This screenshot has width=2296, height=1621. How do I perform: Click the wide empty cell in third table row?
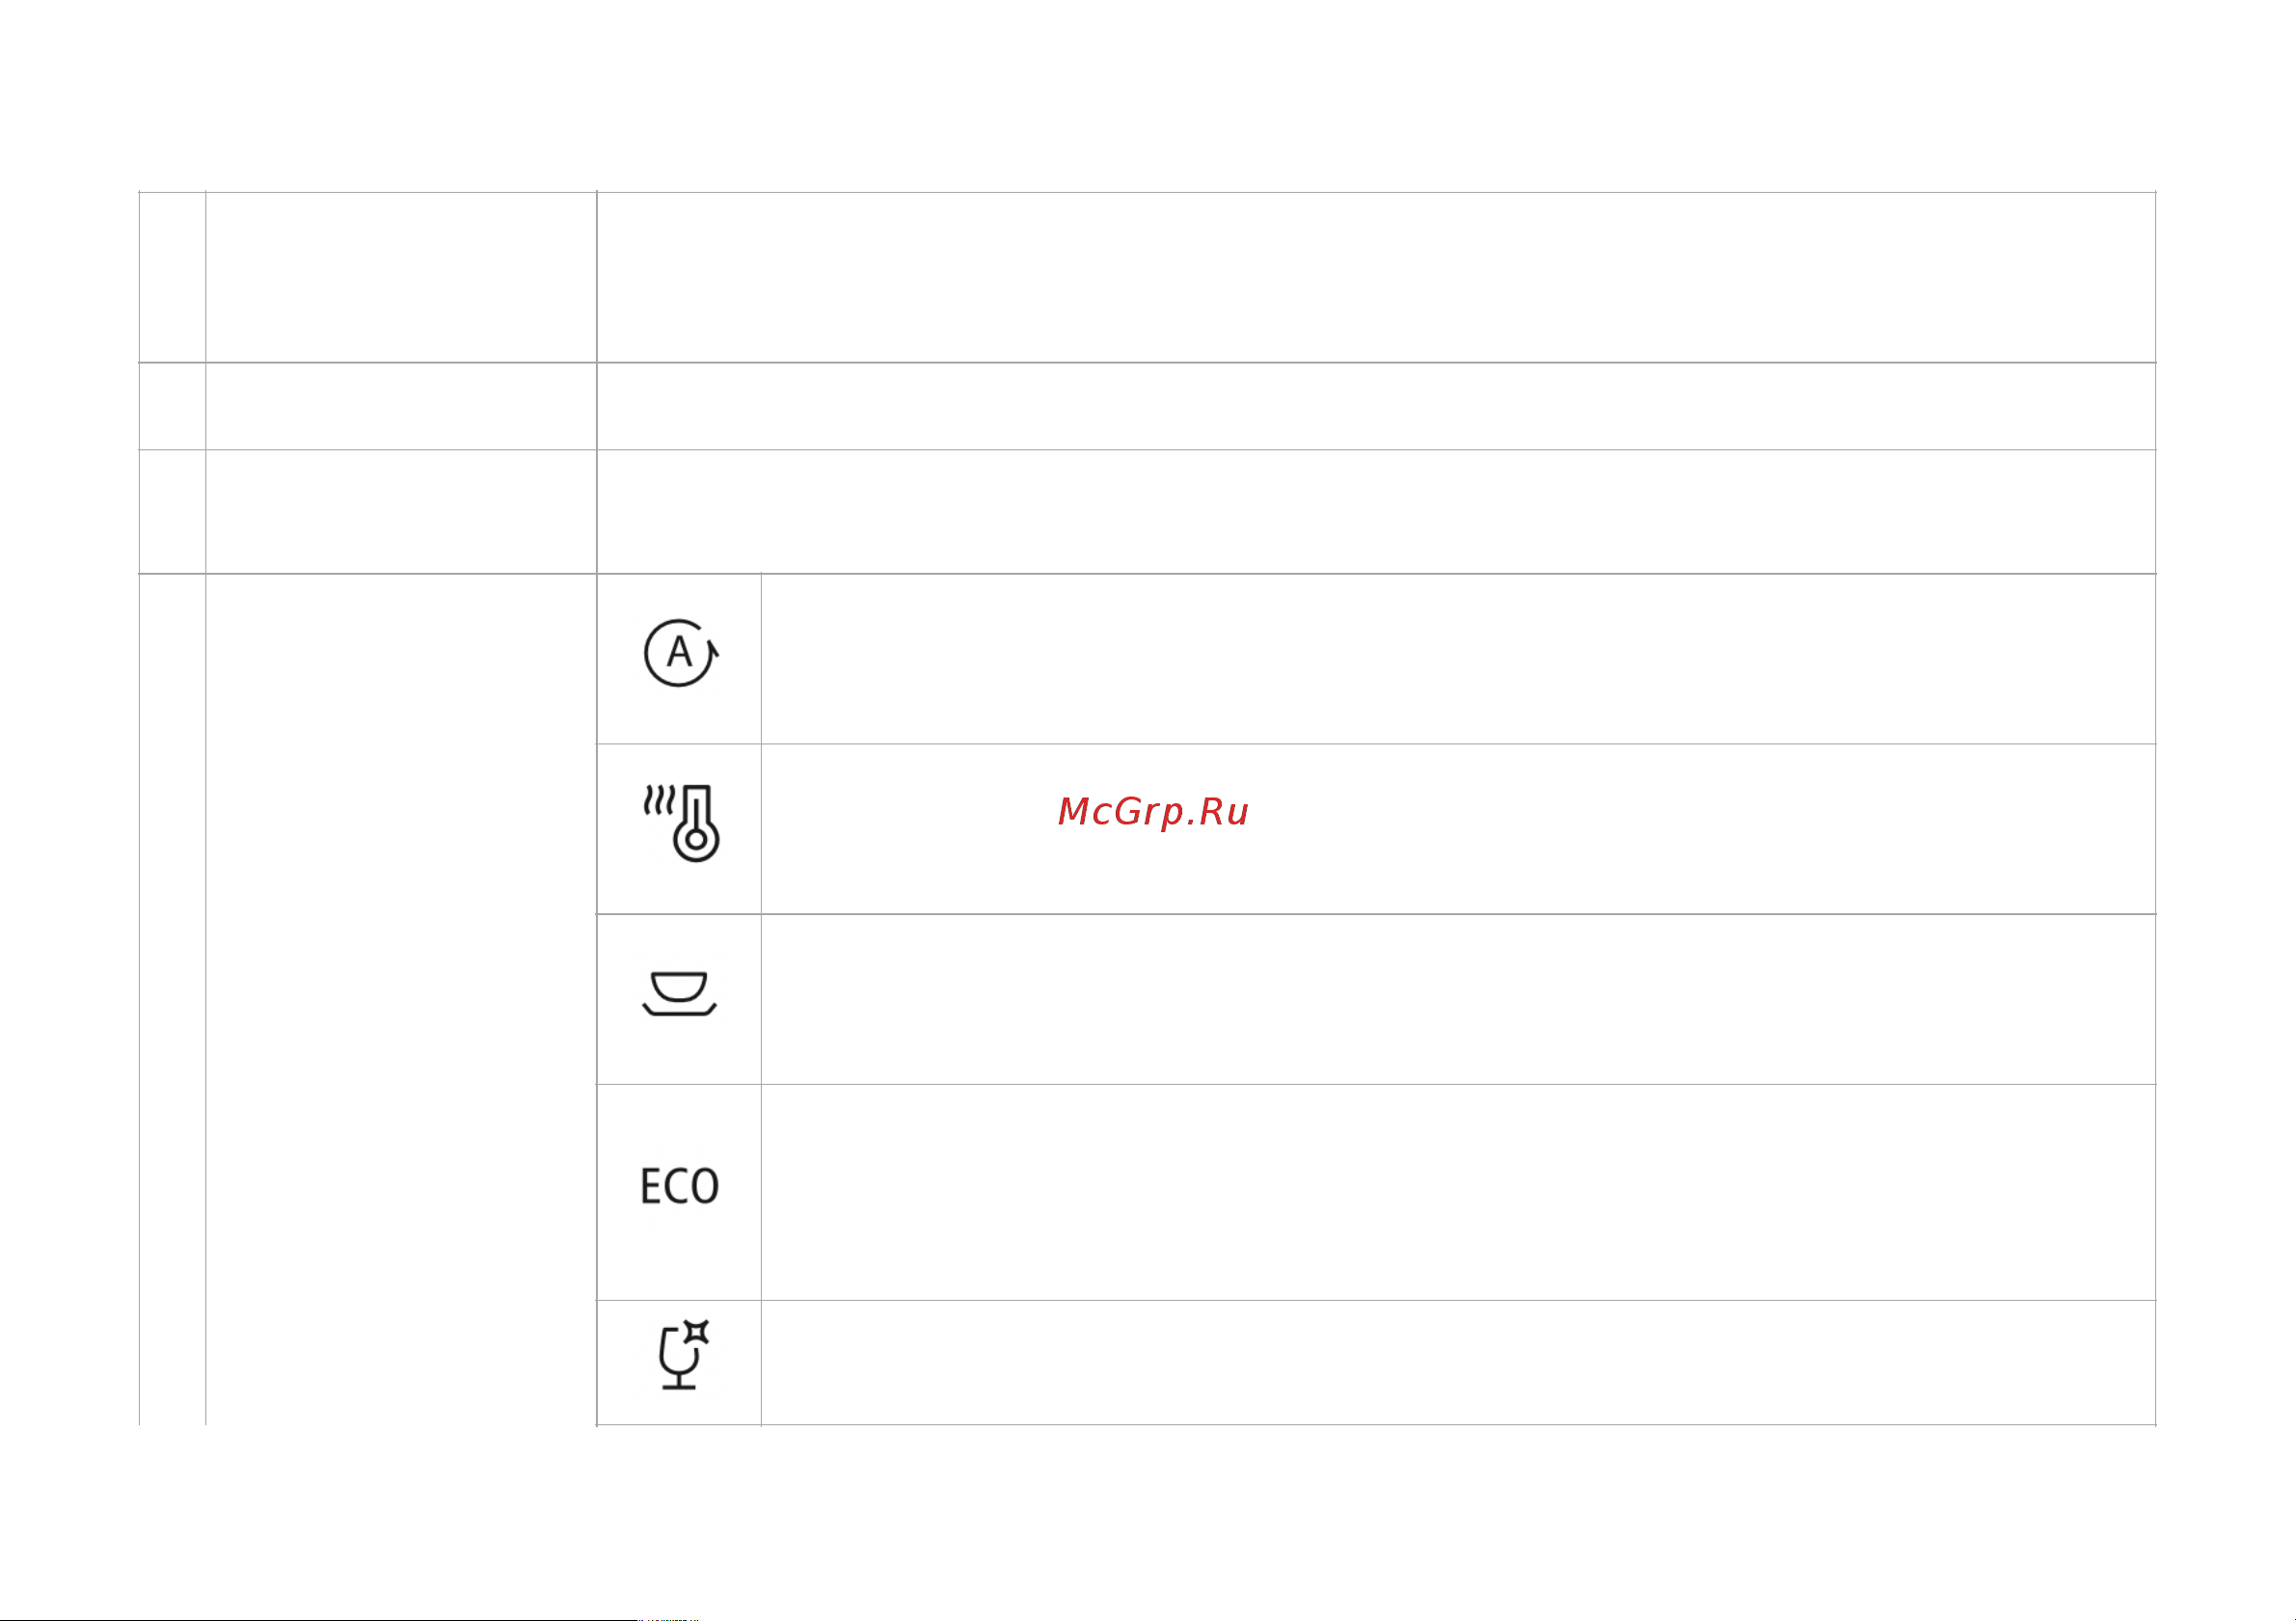point(1376,511)
